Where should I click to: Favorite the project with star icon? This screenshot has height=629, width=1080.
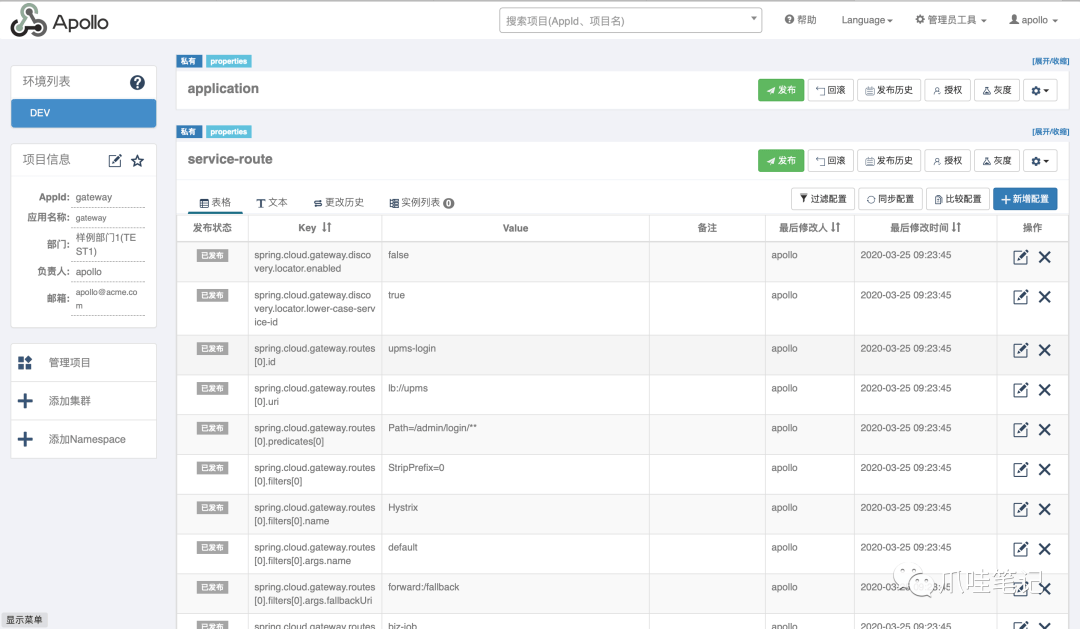click(138, 161)
